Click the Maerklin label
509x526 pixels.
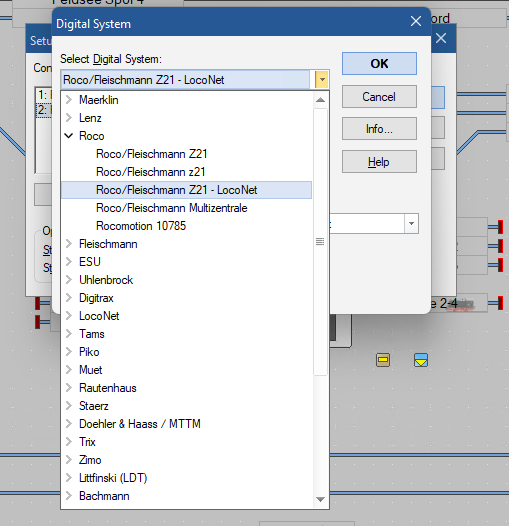[x=99, y=100]
